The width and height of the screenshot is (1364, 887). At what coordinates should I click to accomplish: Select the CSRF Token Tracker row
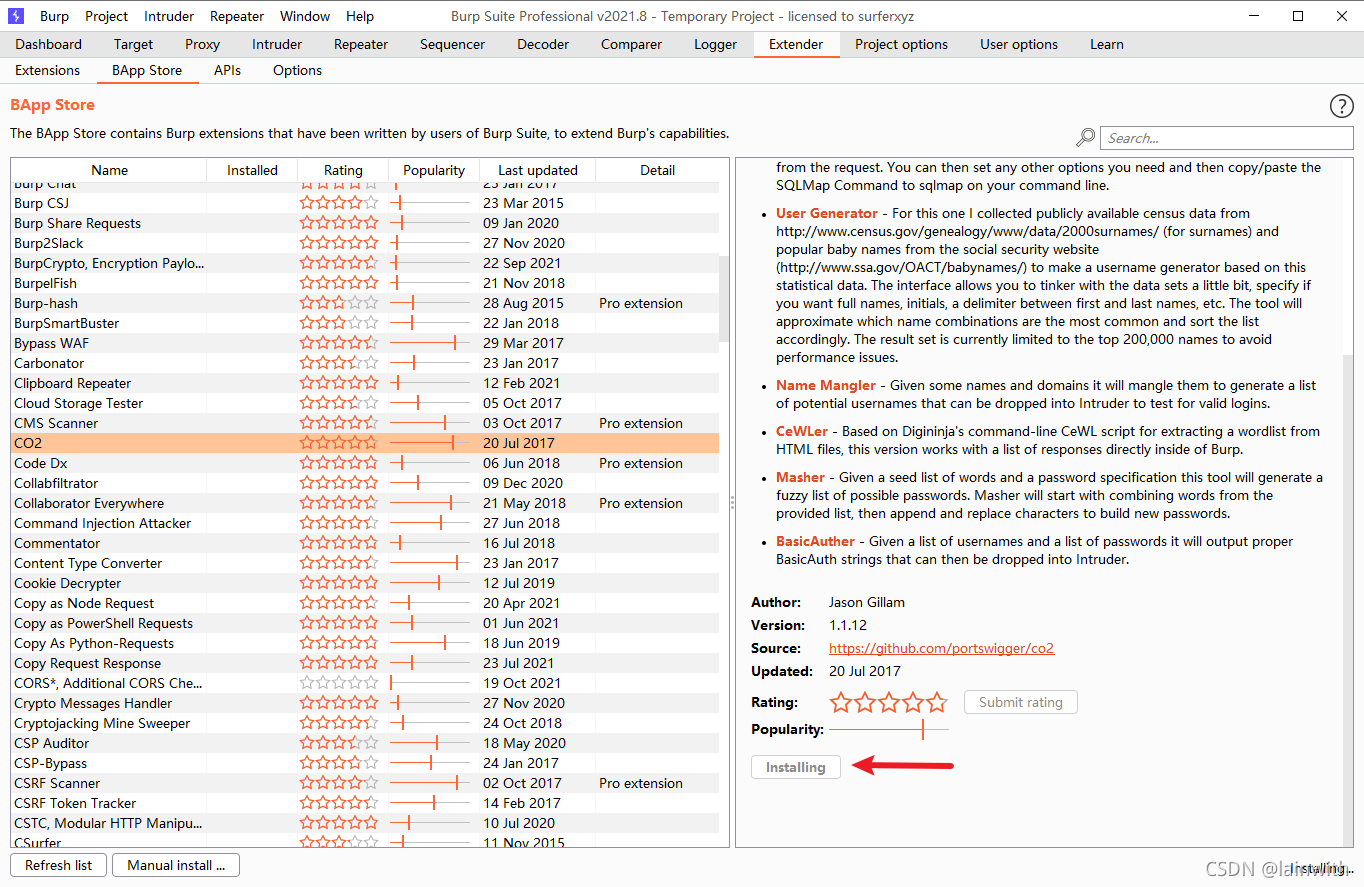pos(365,803)
